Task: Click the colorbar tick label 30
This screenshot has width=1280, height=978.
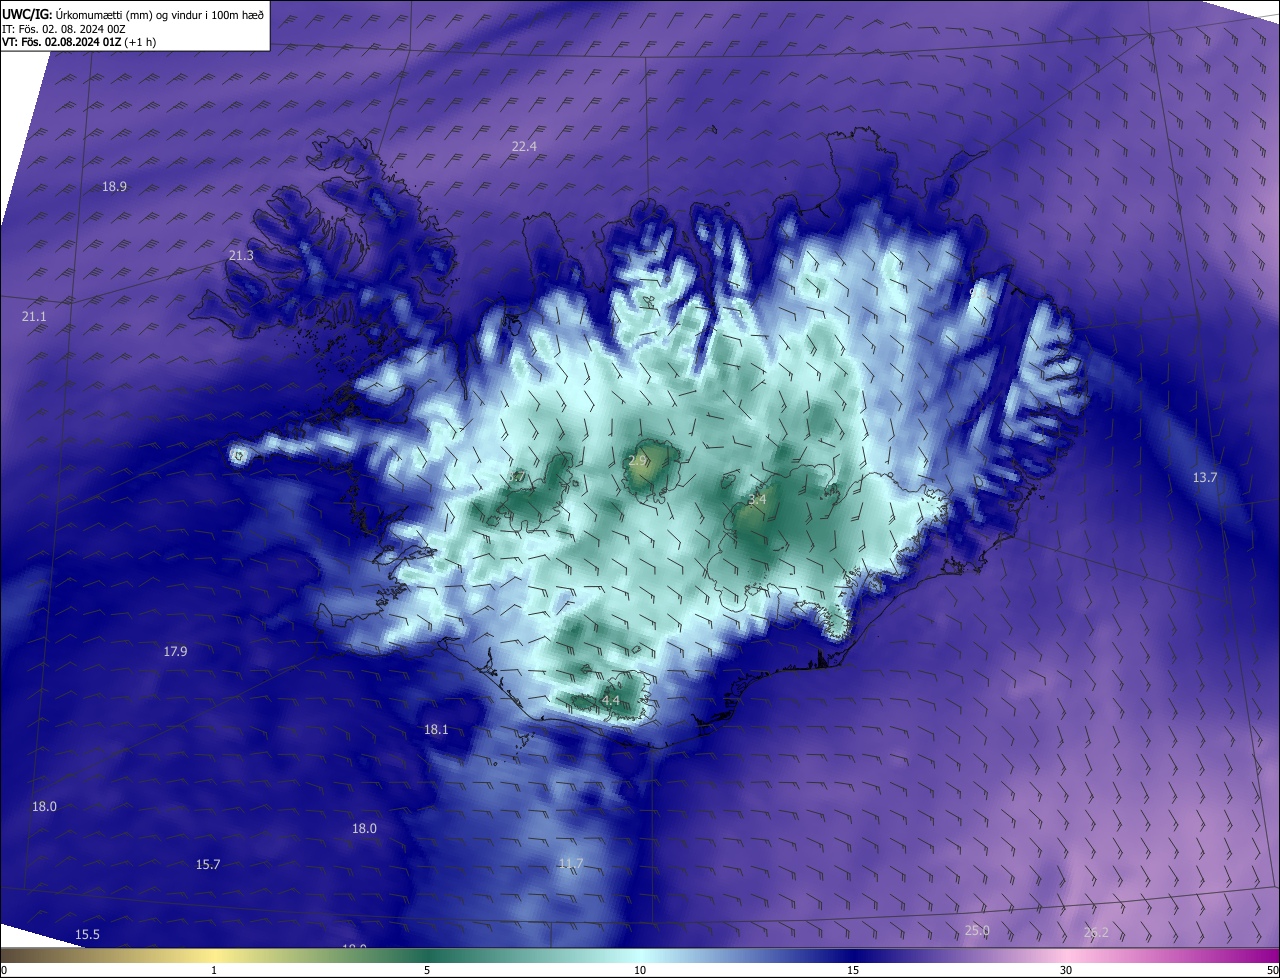Action: [x=1066, y=970]
